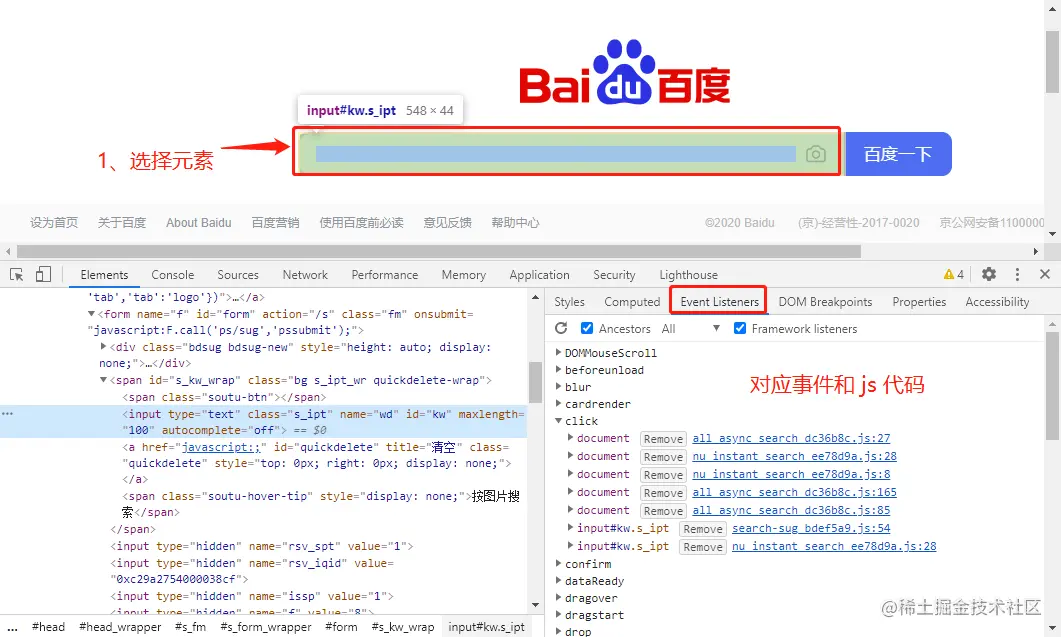1061x637 pixels.
Task: Remove listener for search-sug_bdef5a9.js:54
Action: point(702,529)
